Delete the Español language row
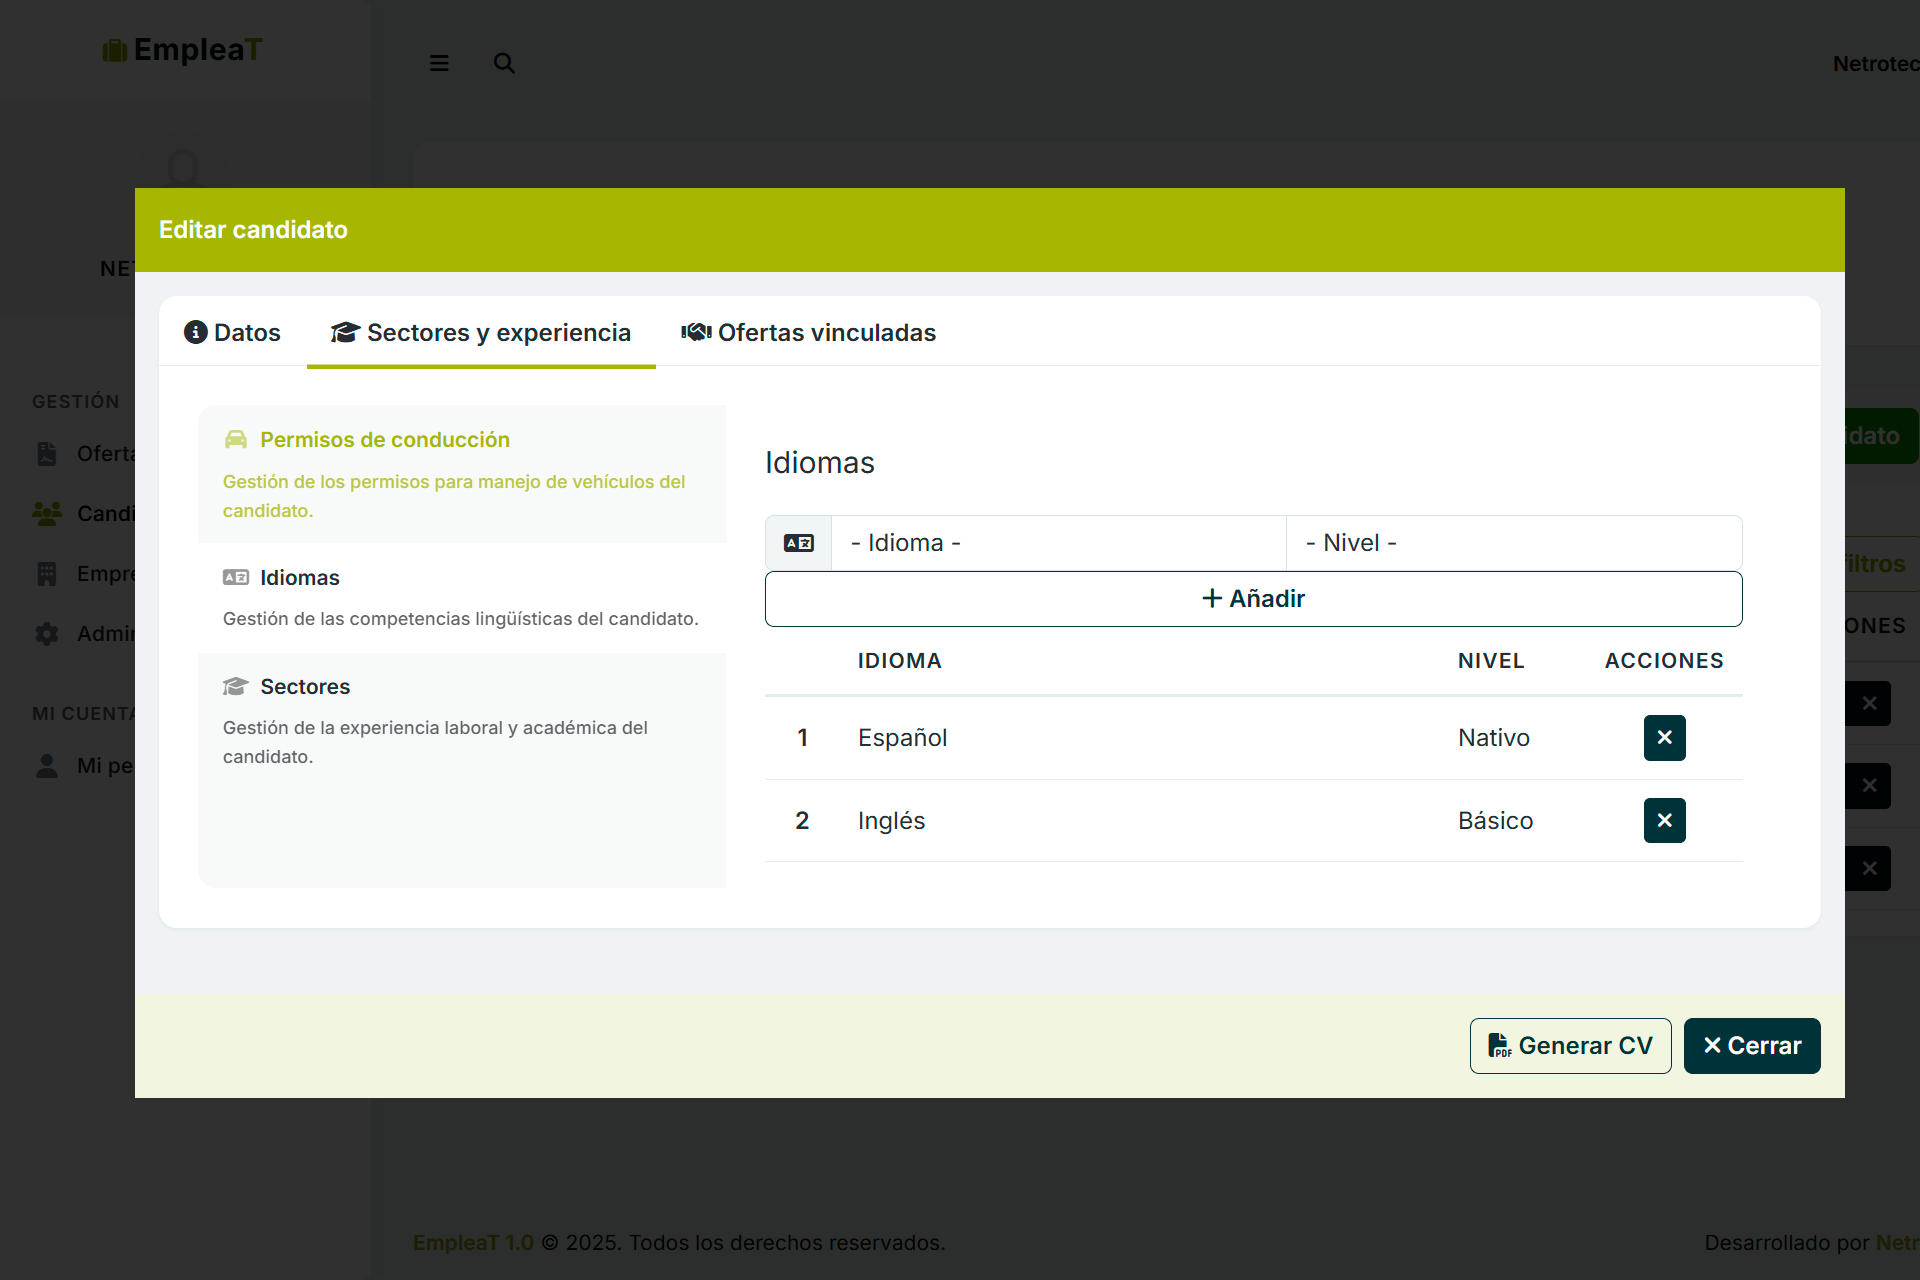1920x1280 pixels. 1665,738
